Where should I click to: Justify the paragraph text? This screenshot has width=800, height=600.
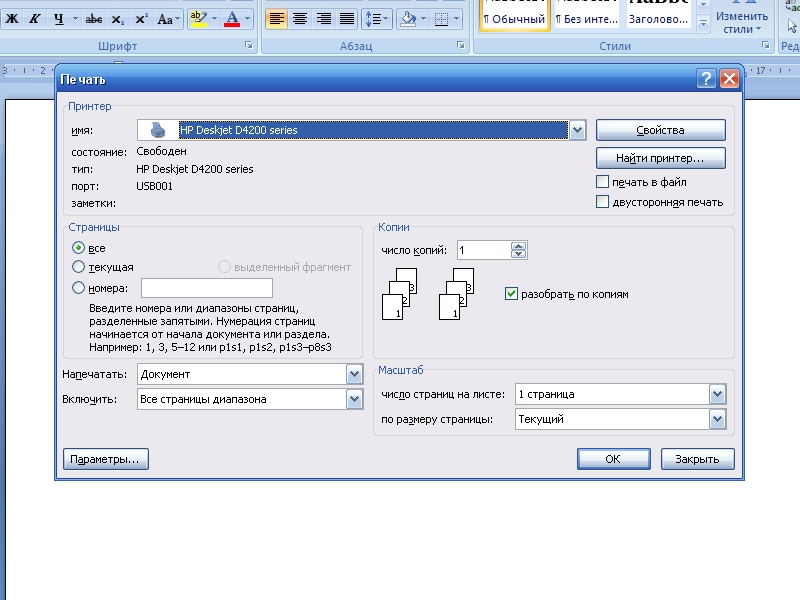346,19
